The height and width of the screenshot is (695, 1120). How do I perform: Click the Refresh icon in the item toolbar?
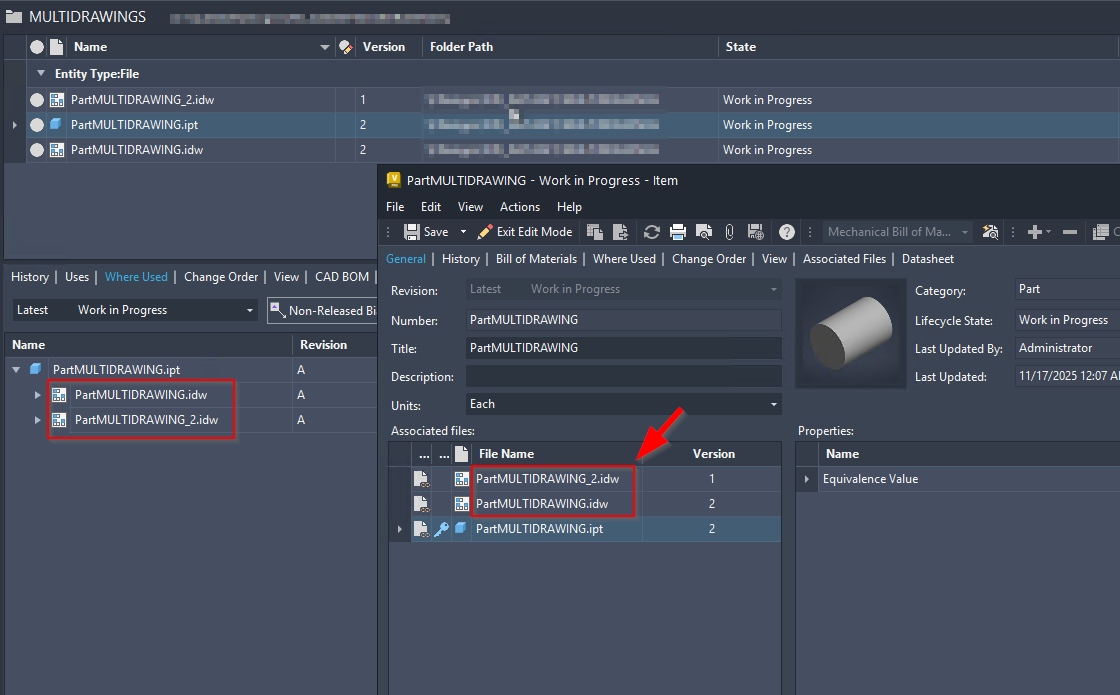(651, 232)
